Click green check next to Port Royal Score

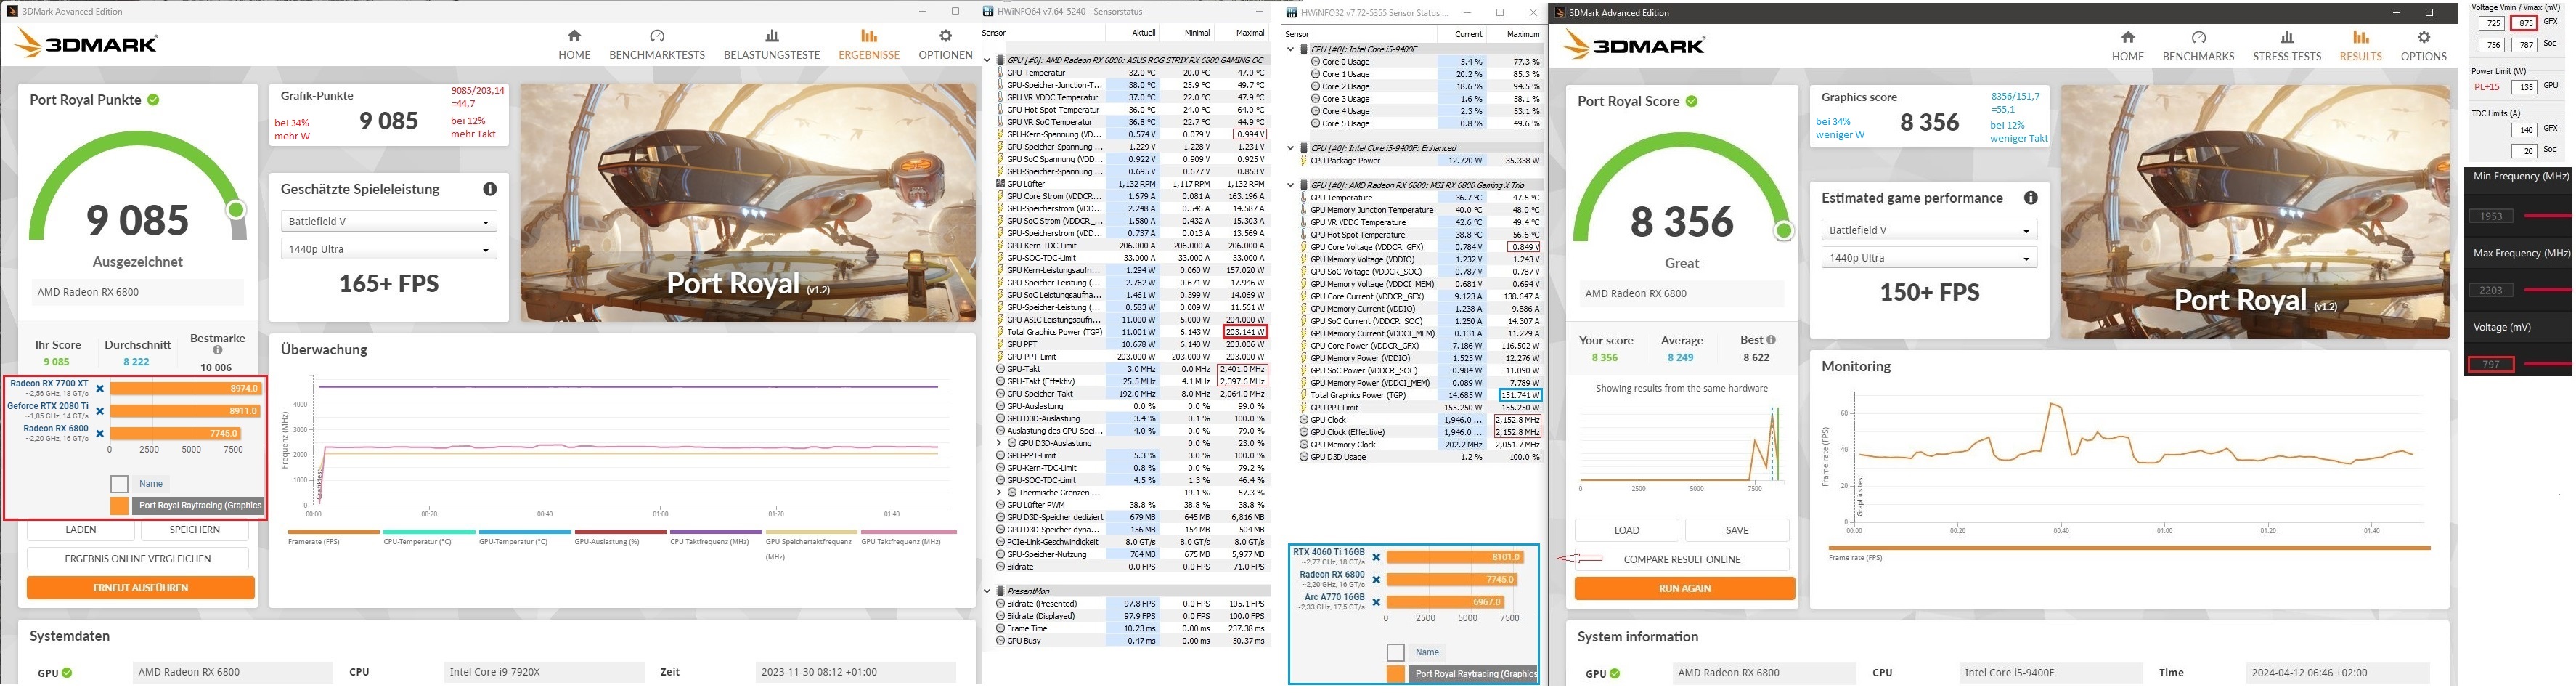(1691, 101)
